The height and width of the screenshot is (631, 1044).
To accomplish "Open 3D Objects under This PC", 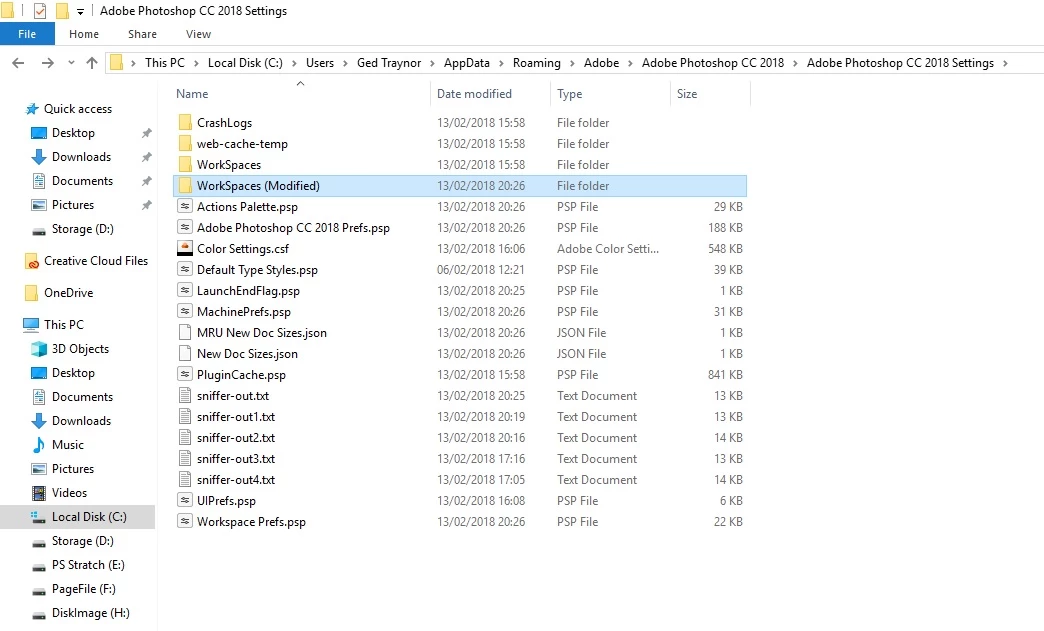I will (80, 349).
